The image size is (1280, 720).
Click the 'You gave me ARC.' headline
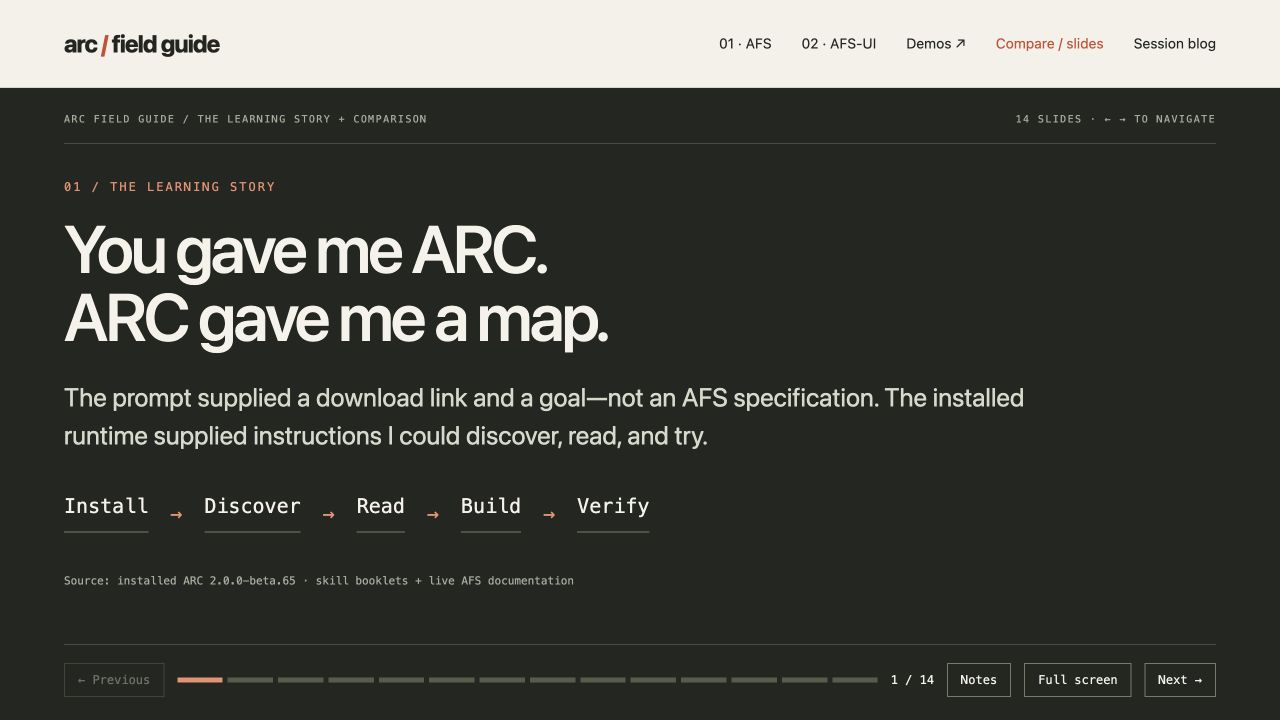tap(306, 250)
